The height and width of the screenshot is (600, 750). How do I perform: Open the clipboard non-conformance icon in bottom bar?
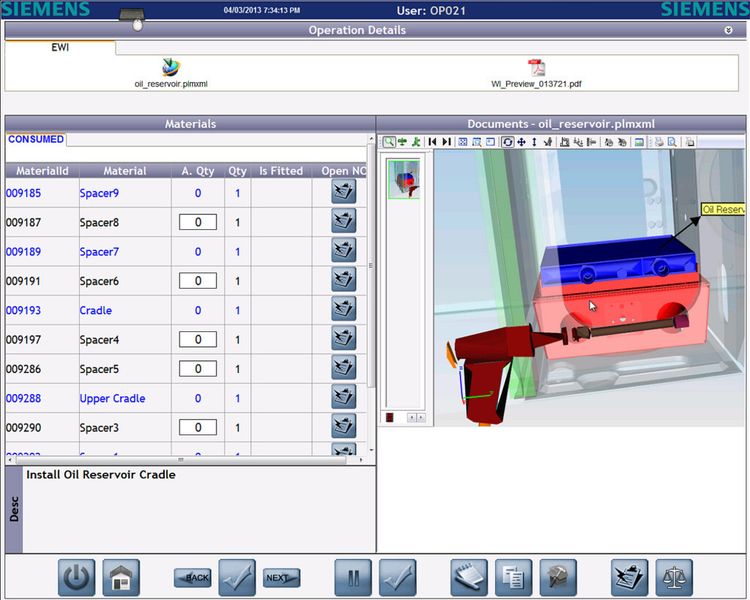point(629,578)
